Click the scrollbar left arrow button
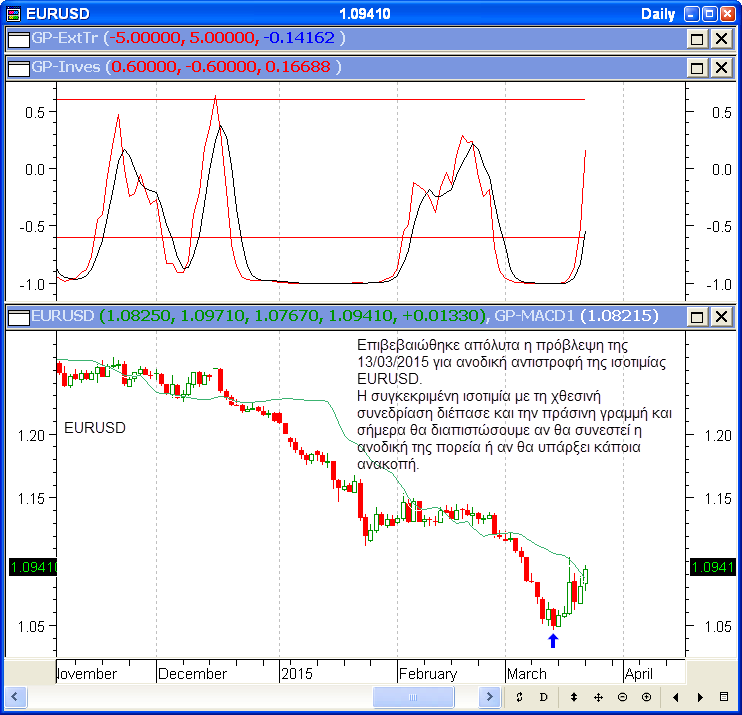 [x=15, y=697]
